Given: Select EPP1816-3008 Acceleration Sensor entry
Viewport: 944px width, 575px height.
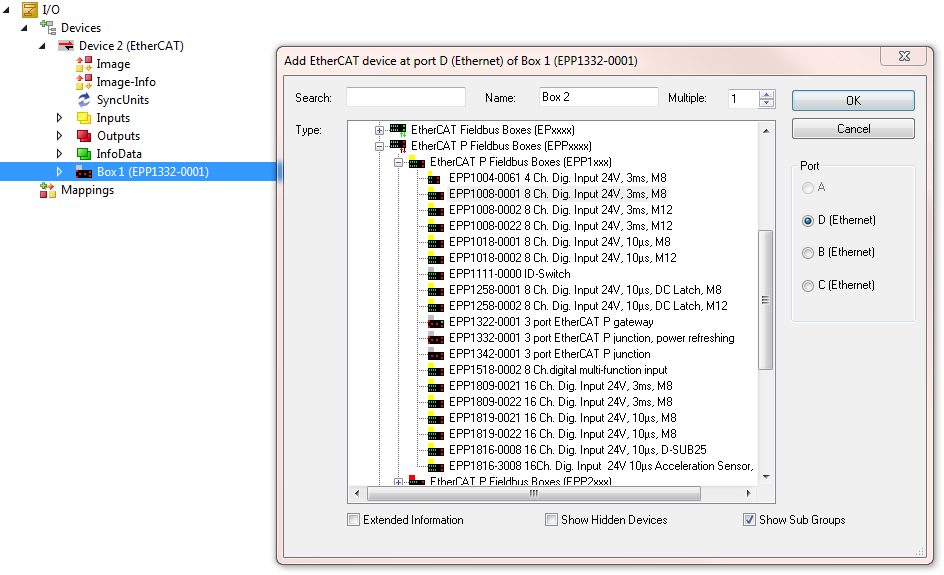Looking at the screenshot, I should point(601,466).
